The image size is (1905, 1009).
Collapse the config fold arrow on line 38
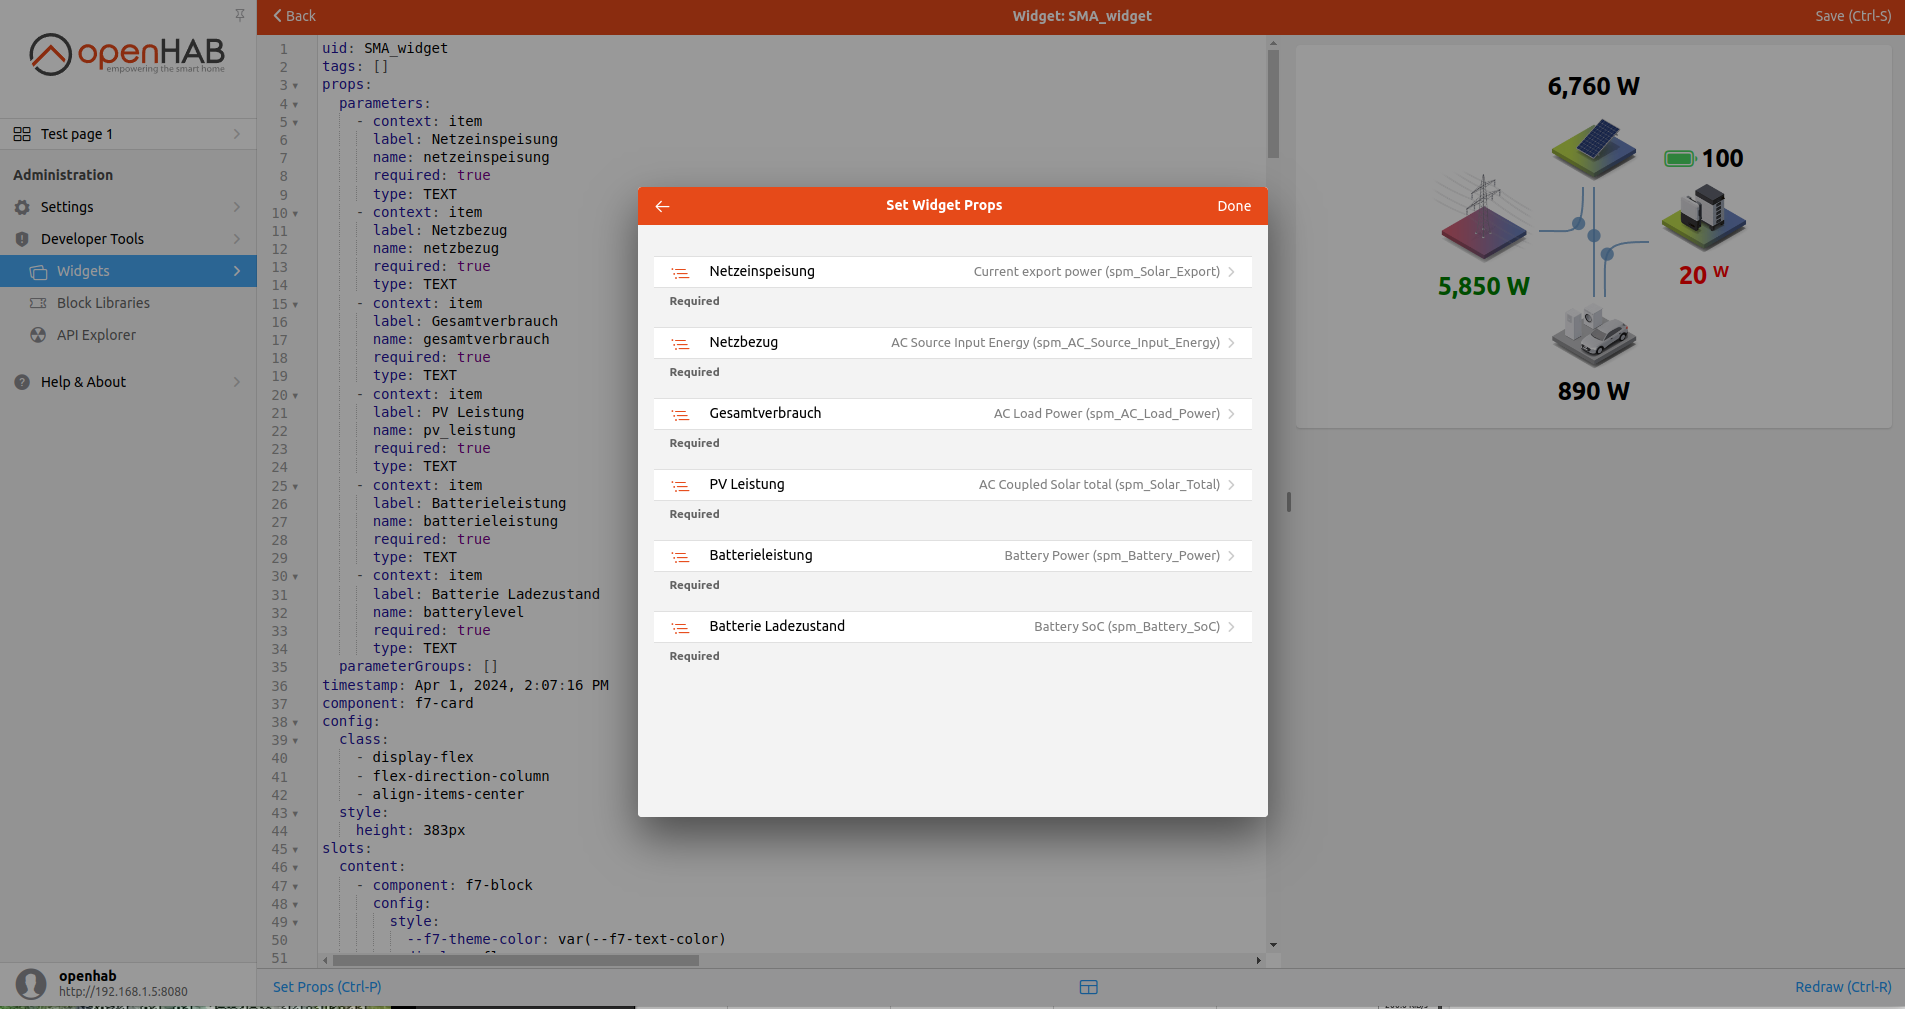pyautogui.click(x=295, y=723)
